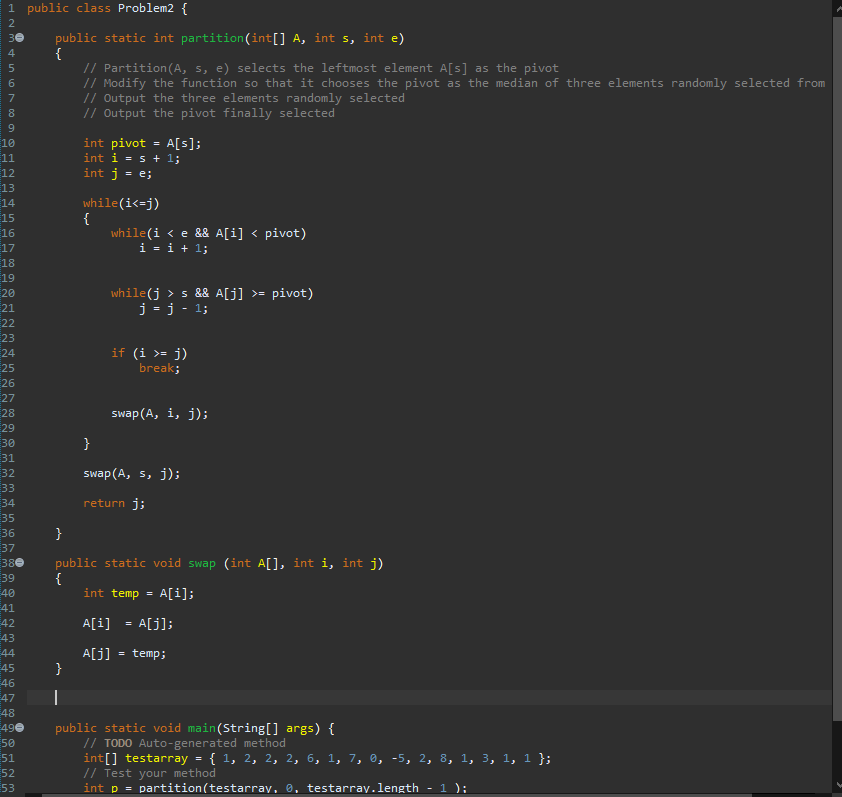Select the class name Problem2
This screenshot has width=842, height=797.
coord(145,8)
